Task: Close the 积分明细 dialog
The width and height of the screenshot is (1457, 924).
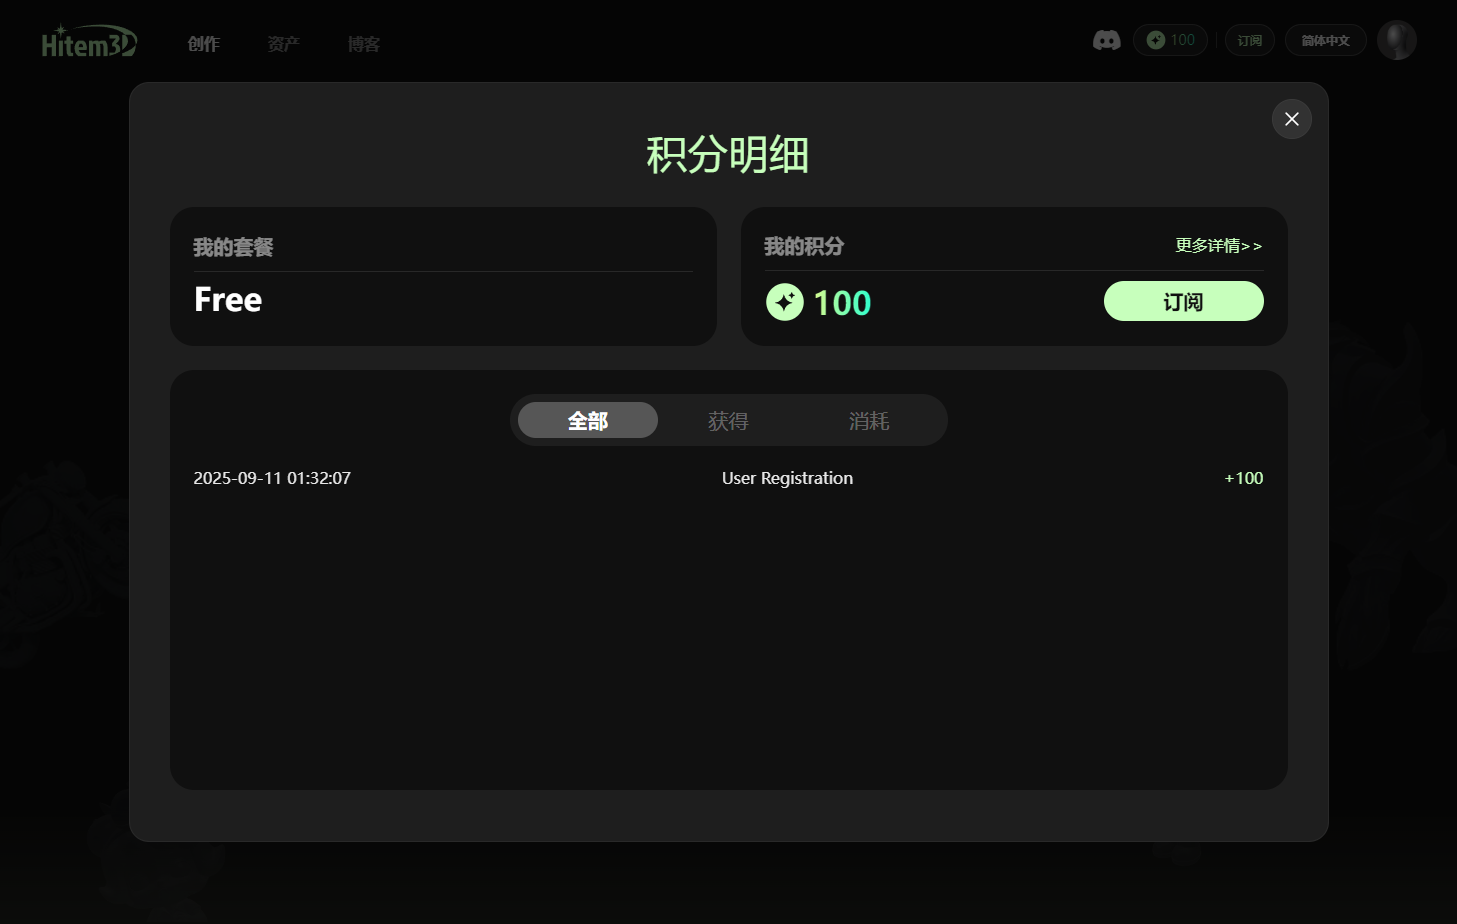Action: pyautogui.click(x=1291, y=119)
